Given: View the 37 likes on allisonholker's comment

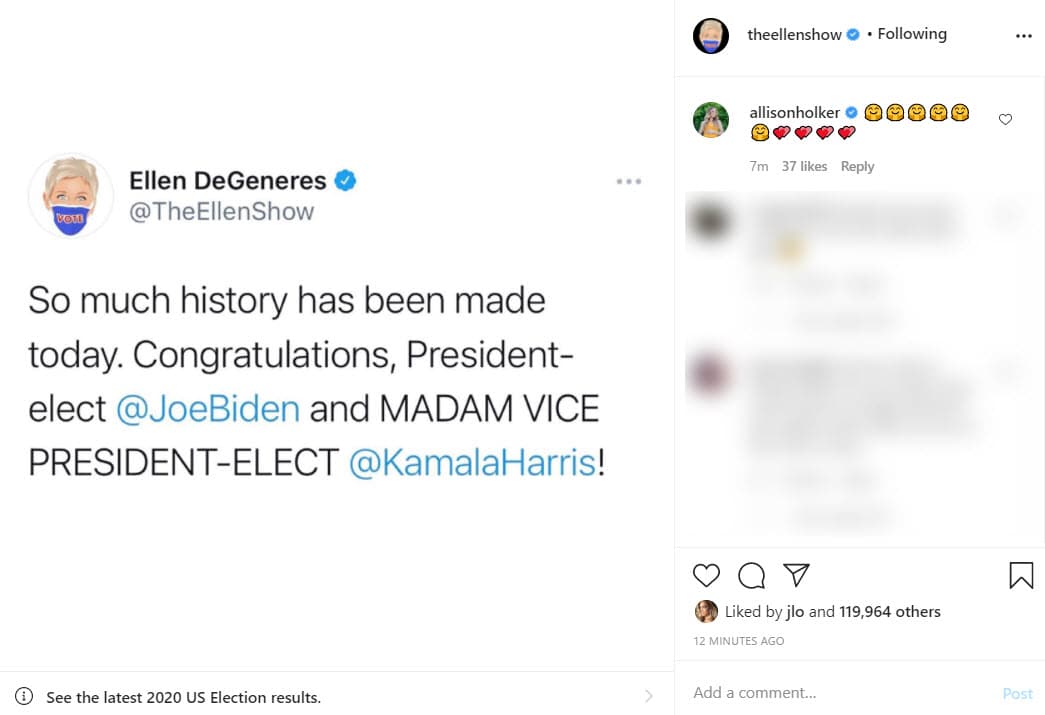Looking at the screenshot, I should click(804, 166).
